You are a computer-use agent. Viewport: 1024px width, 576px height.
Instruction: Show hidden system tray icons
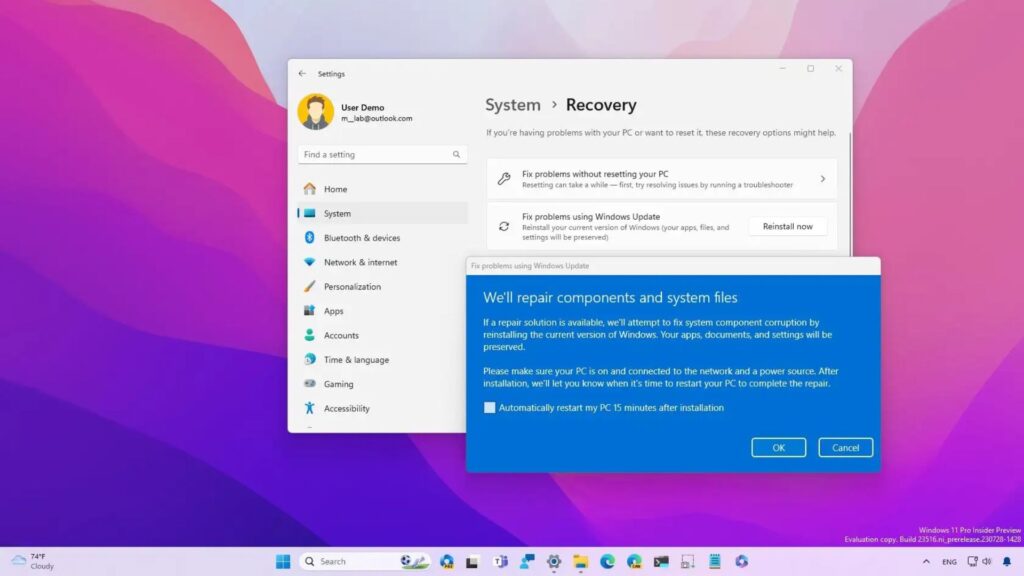pyautogui.click(x=925, y=562)
